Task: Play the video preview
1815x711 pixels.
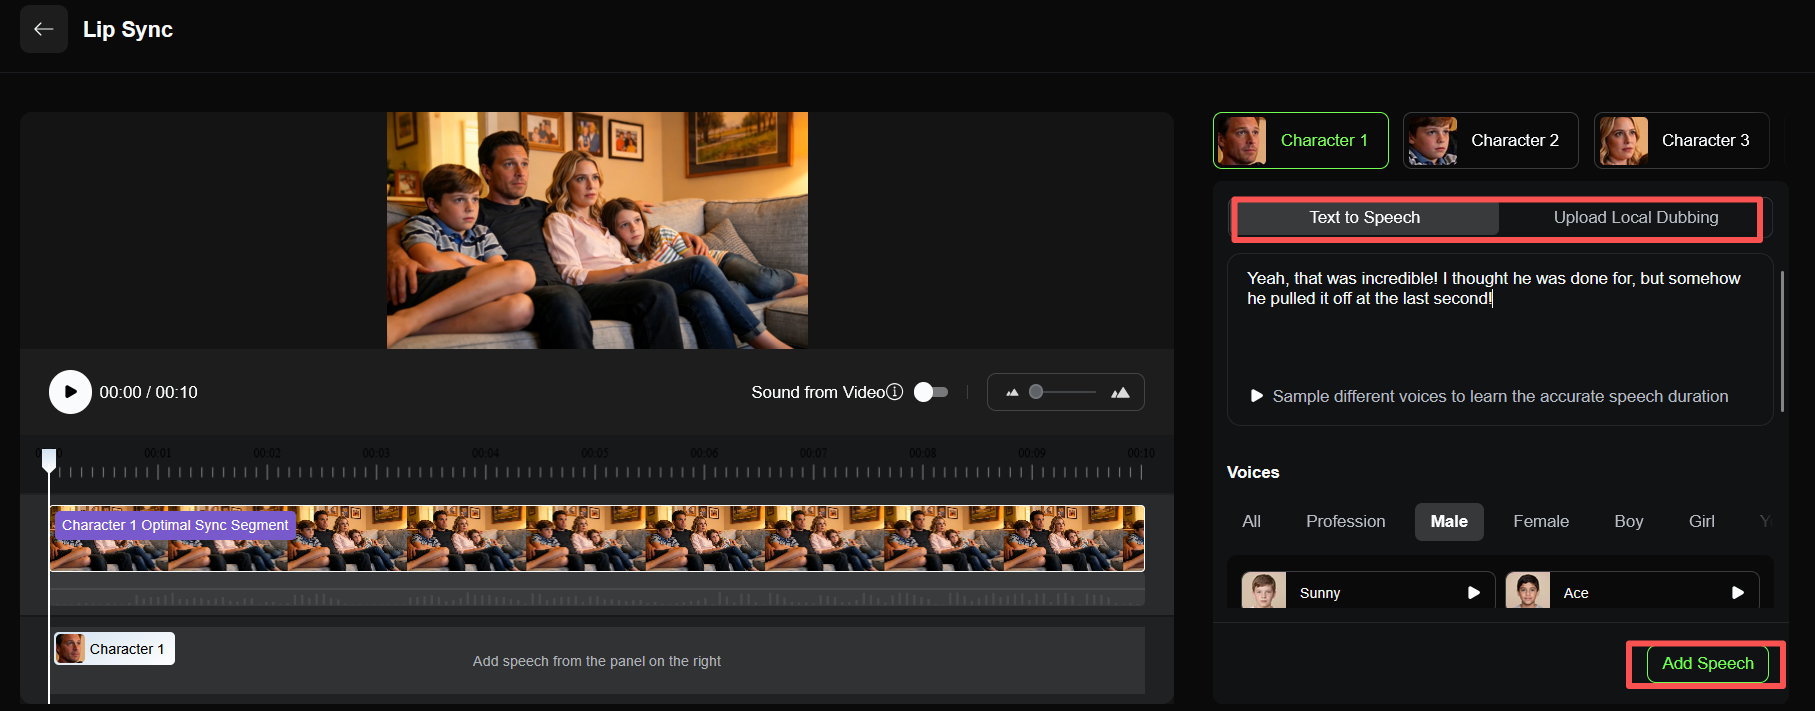Action: [x=70, y=392]
